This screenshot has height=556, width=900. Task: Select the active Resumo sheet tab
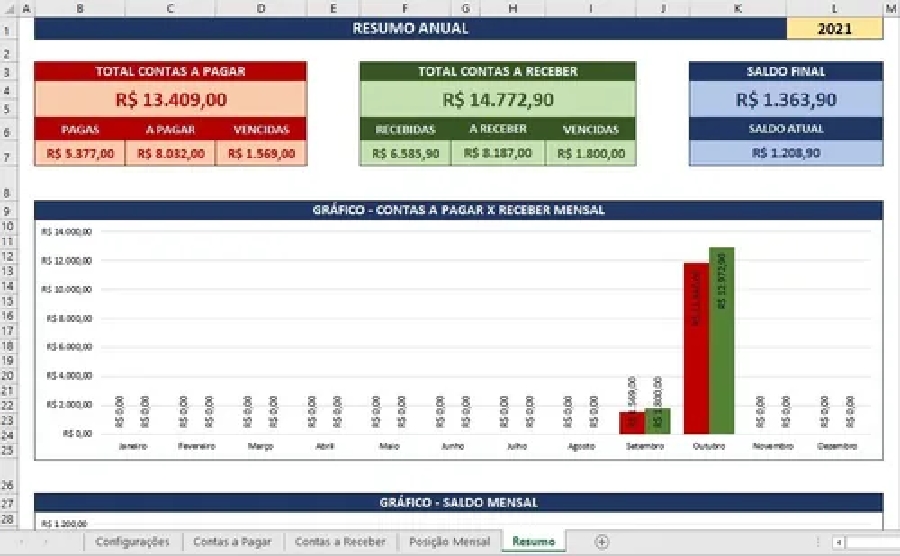pyautogui.click(x=533, y=541)
